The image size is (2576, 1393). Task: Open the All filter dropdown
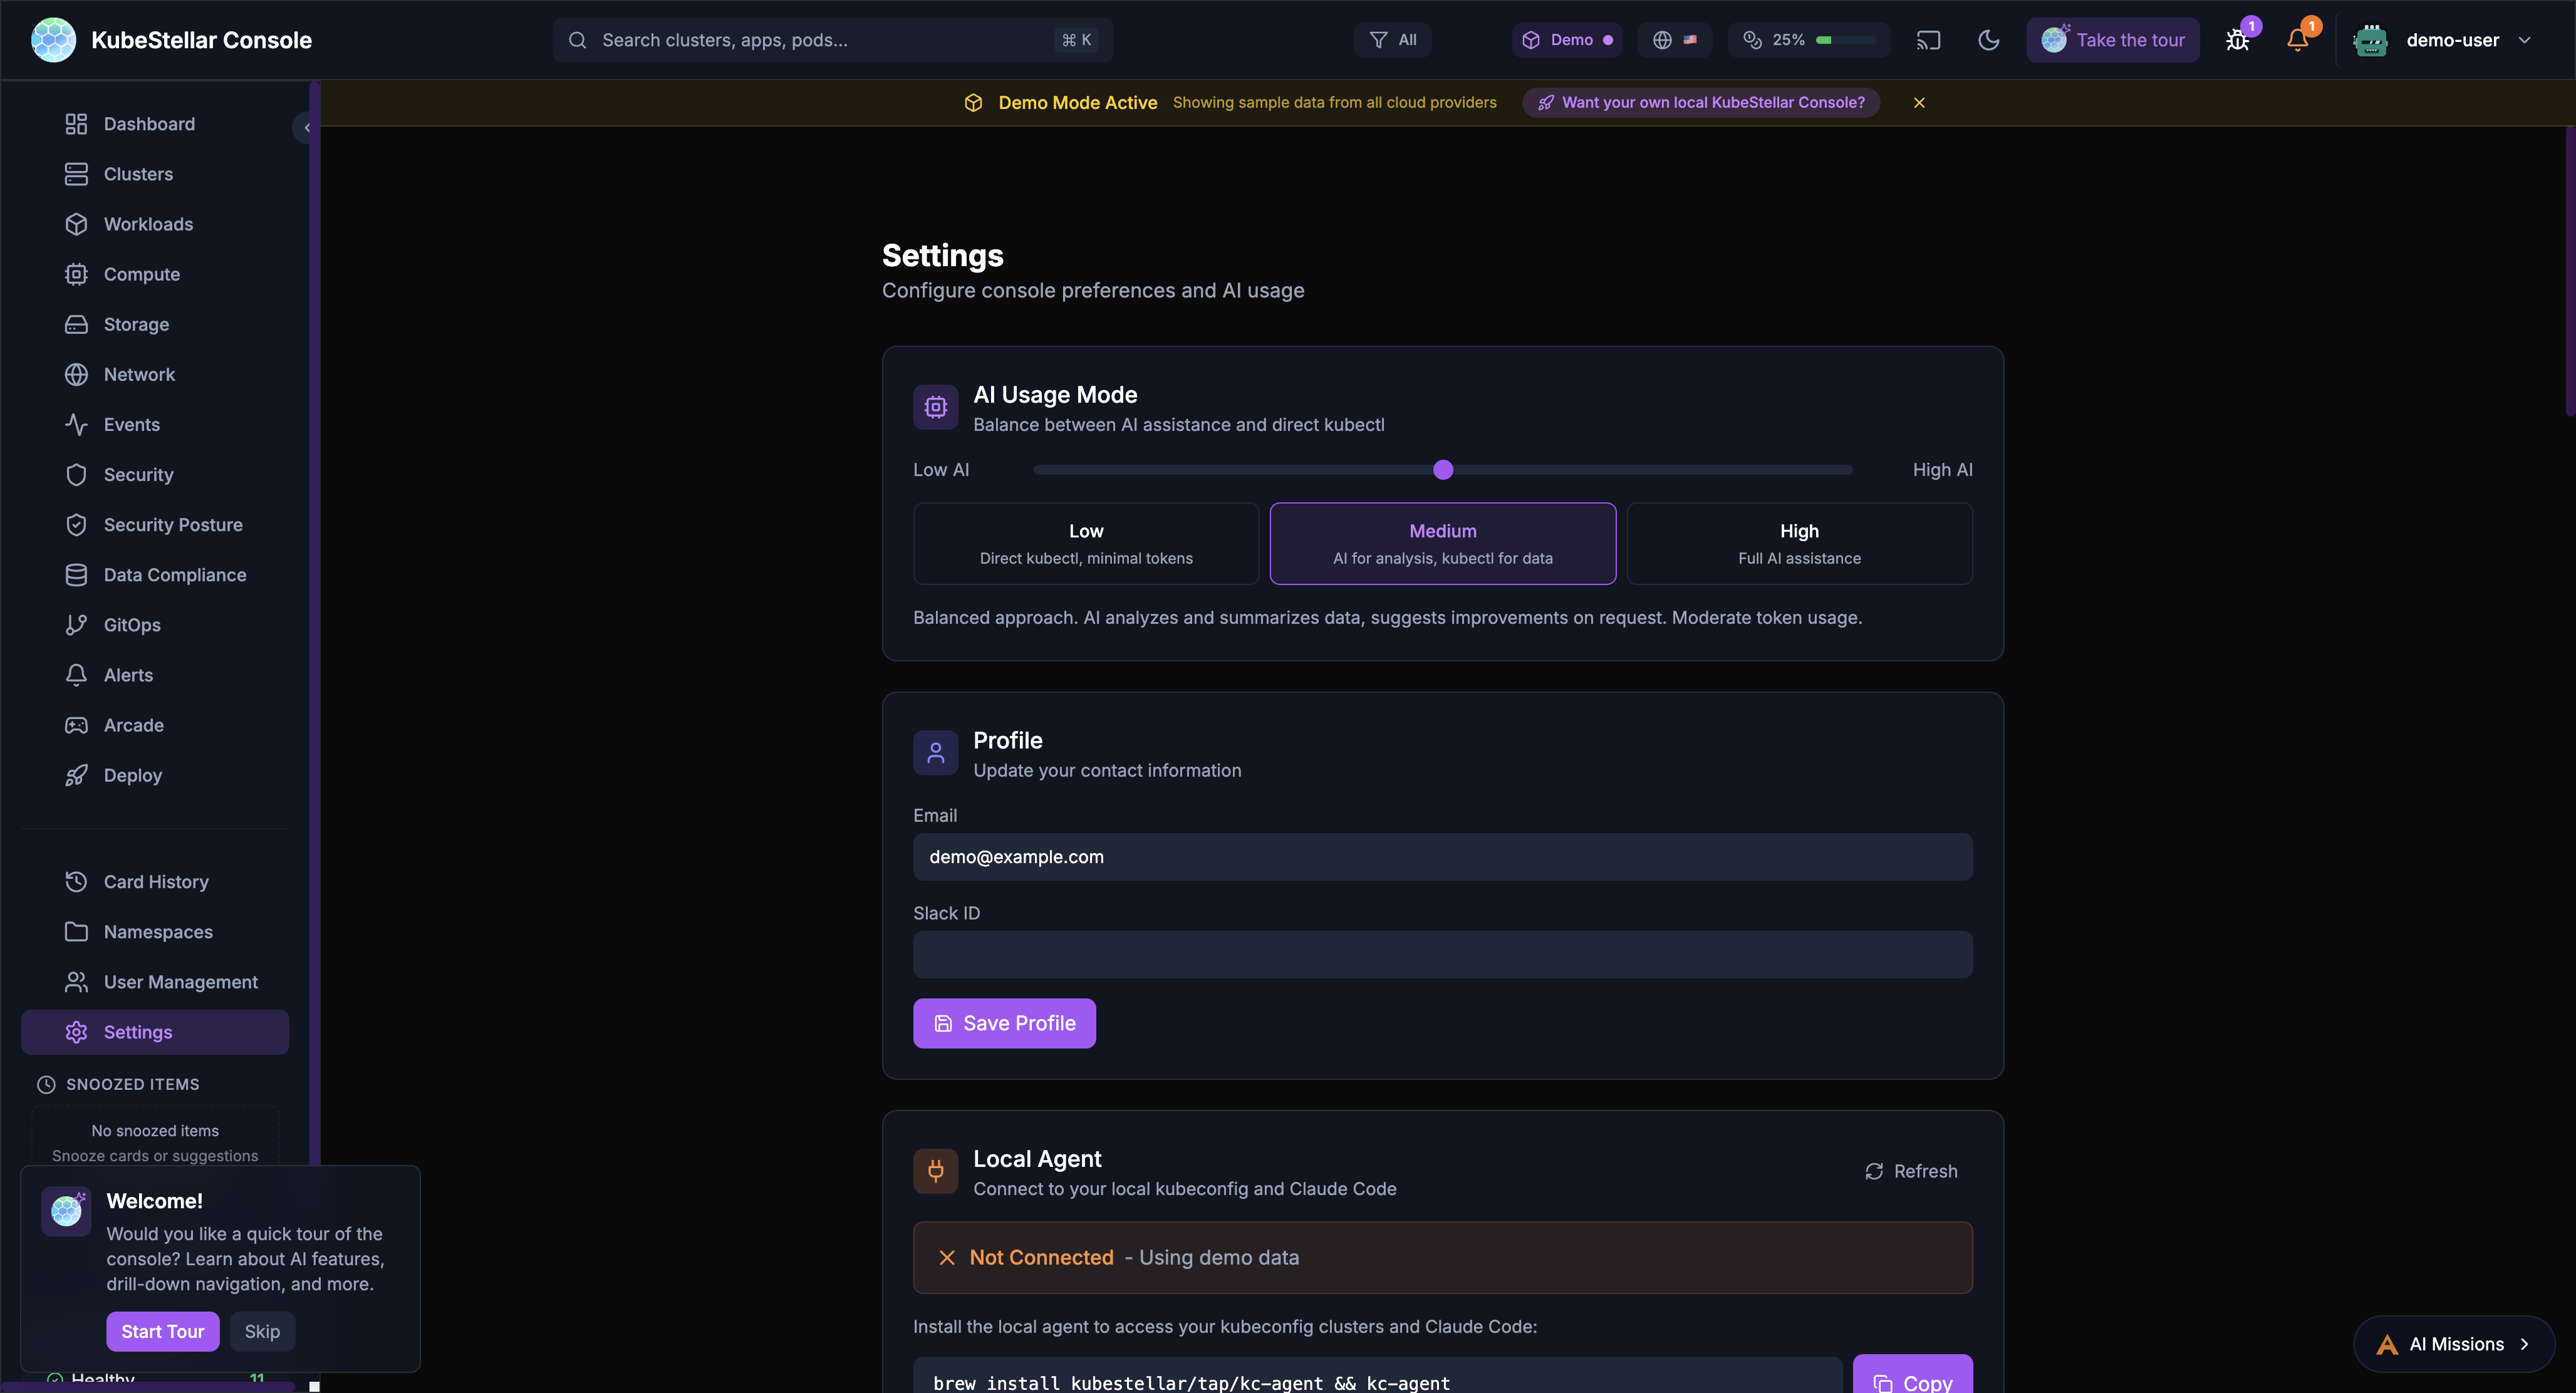(x=1392, y=40)
